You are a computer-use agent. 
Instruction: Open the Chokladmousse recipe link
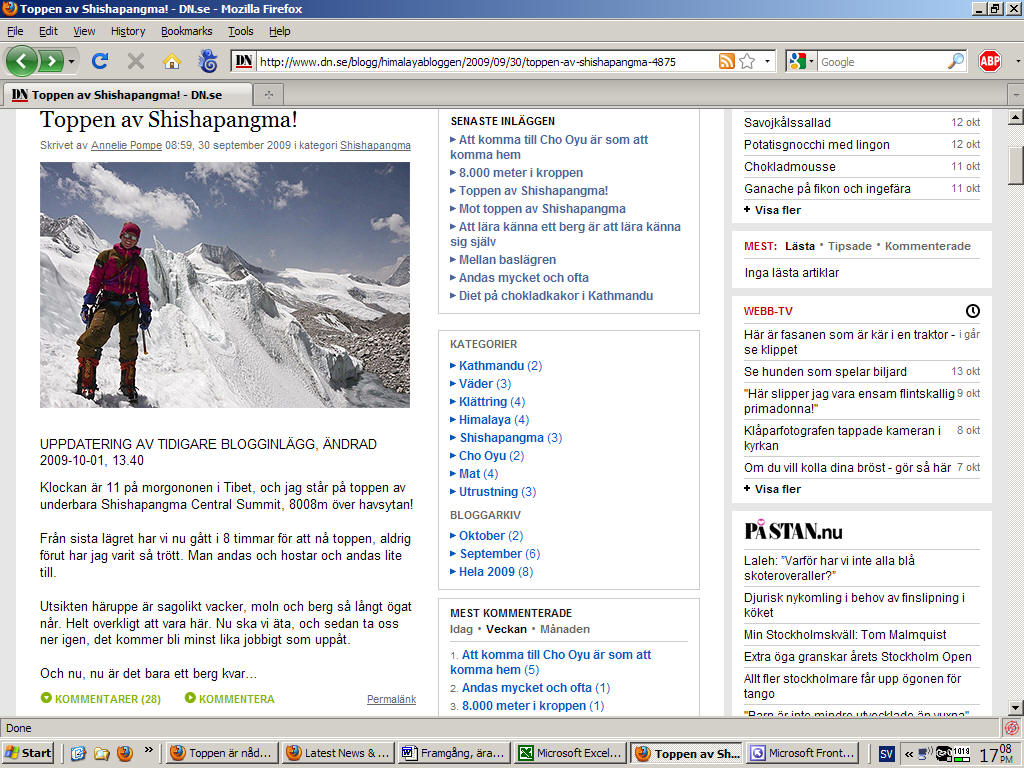pyautogui.click(x=790, y=166)
